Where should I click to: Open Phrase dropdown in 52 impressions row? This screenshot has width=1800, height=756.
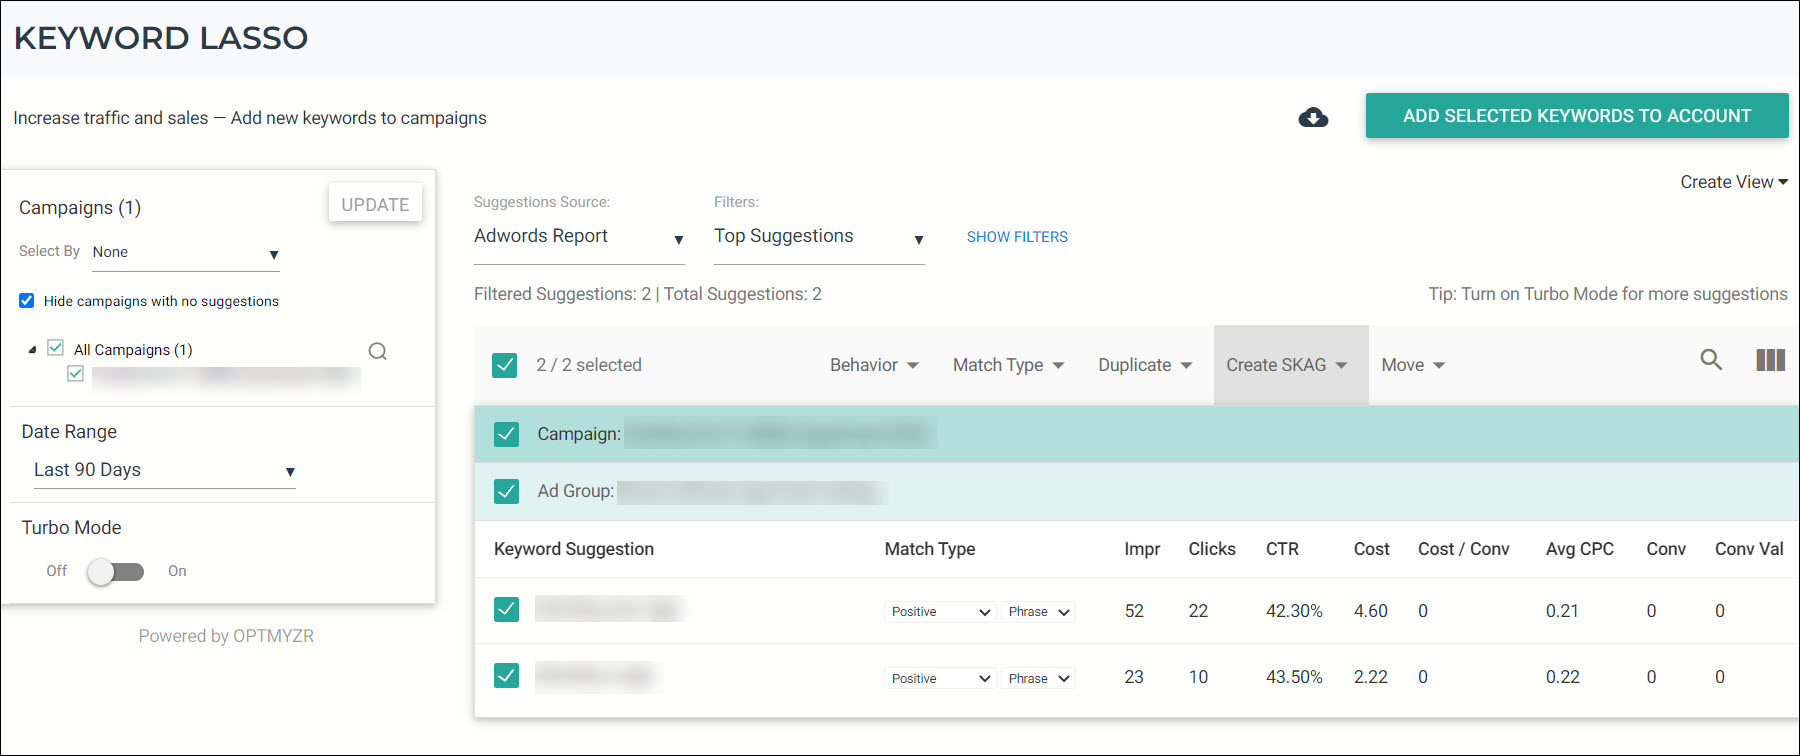tap(1039, 612)
